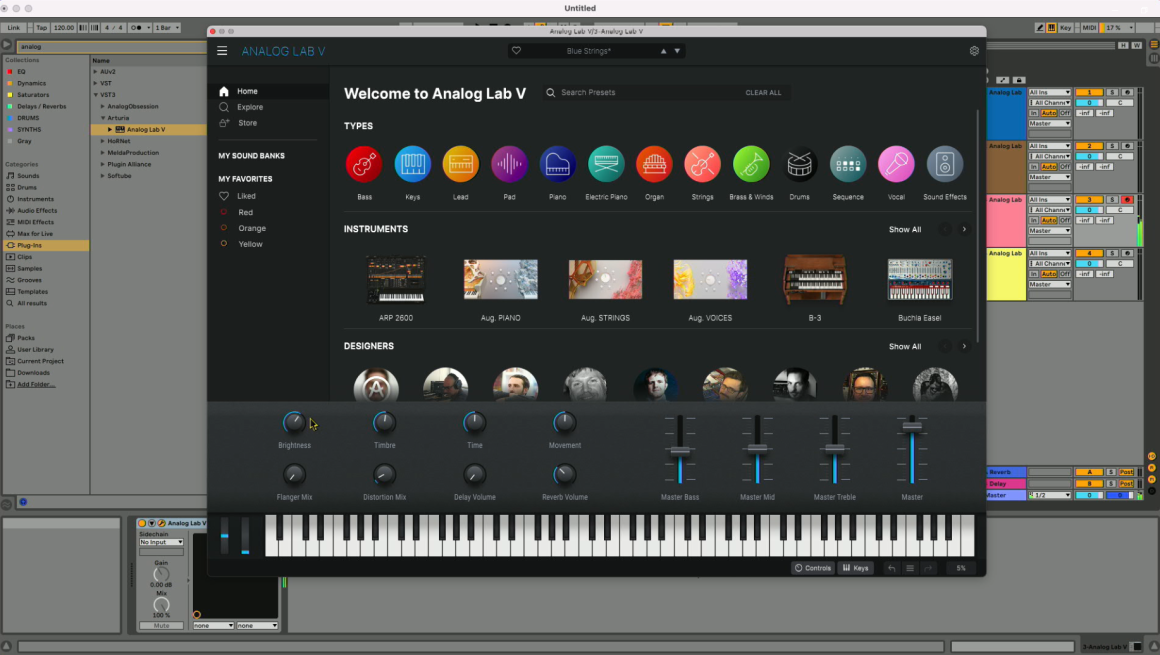The height and width of the screenshot is (655, 1160).
Task: Open the hamburger menu in Analog Lab
Action: point(222,51)
